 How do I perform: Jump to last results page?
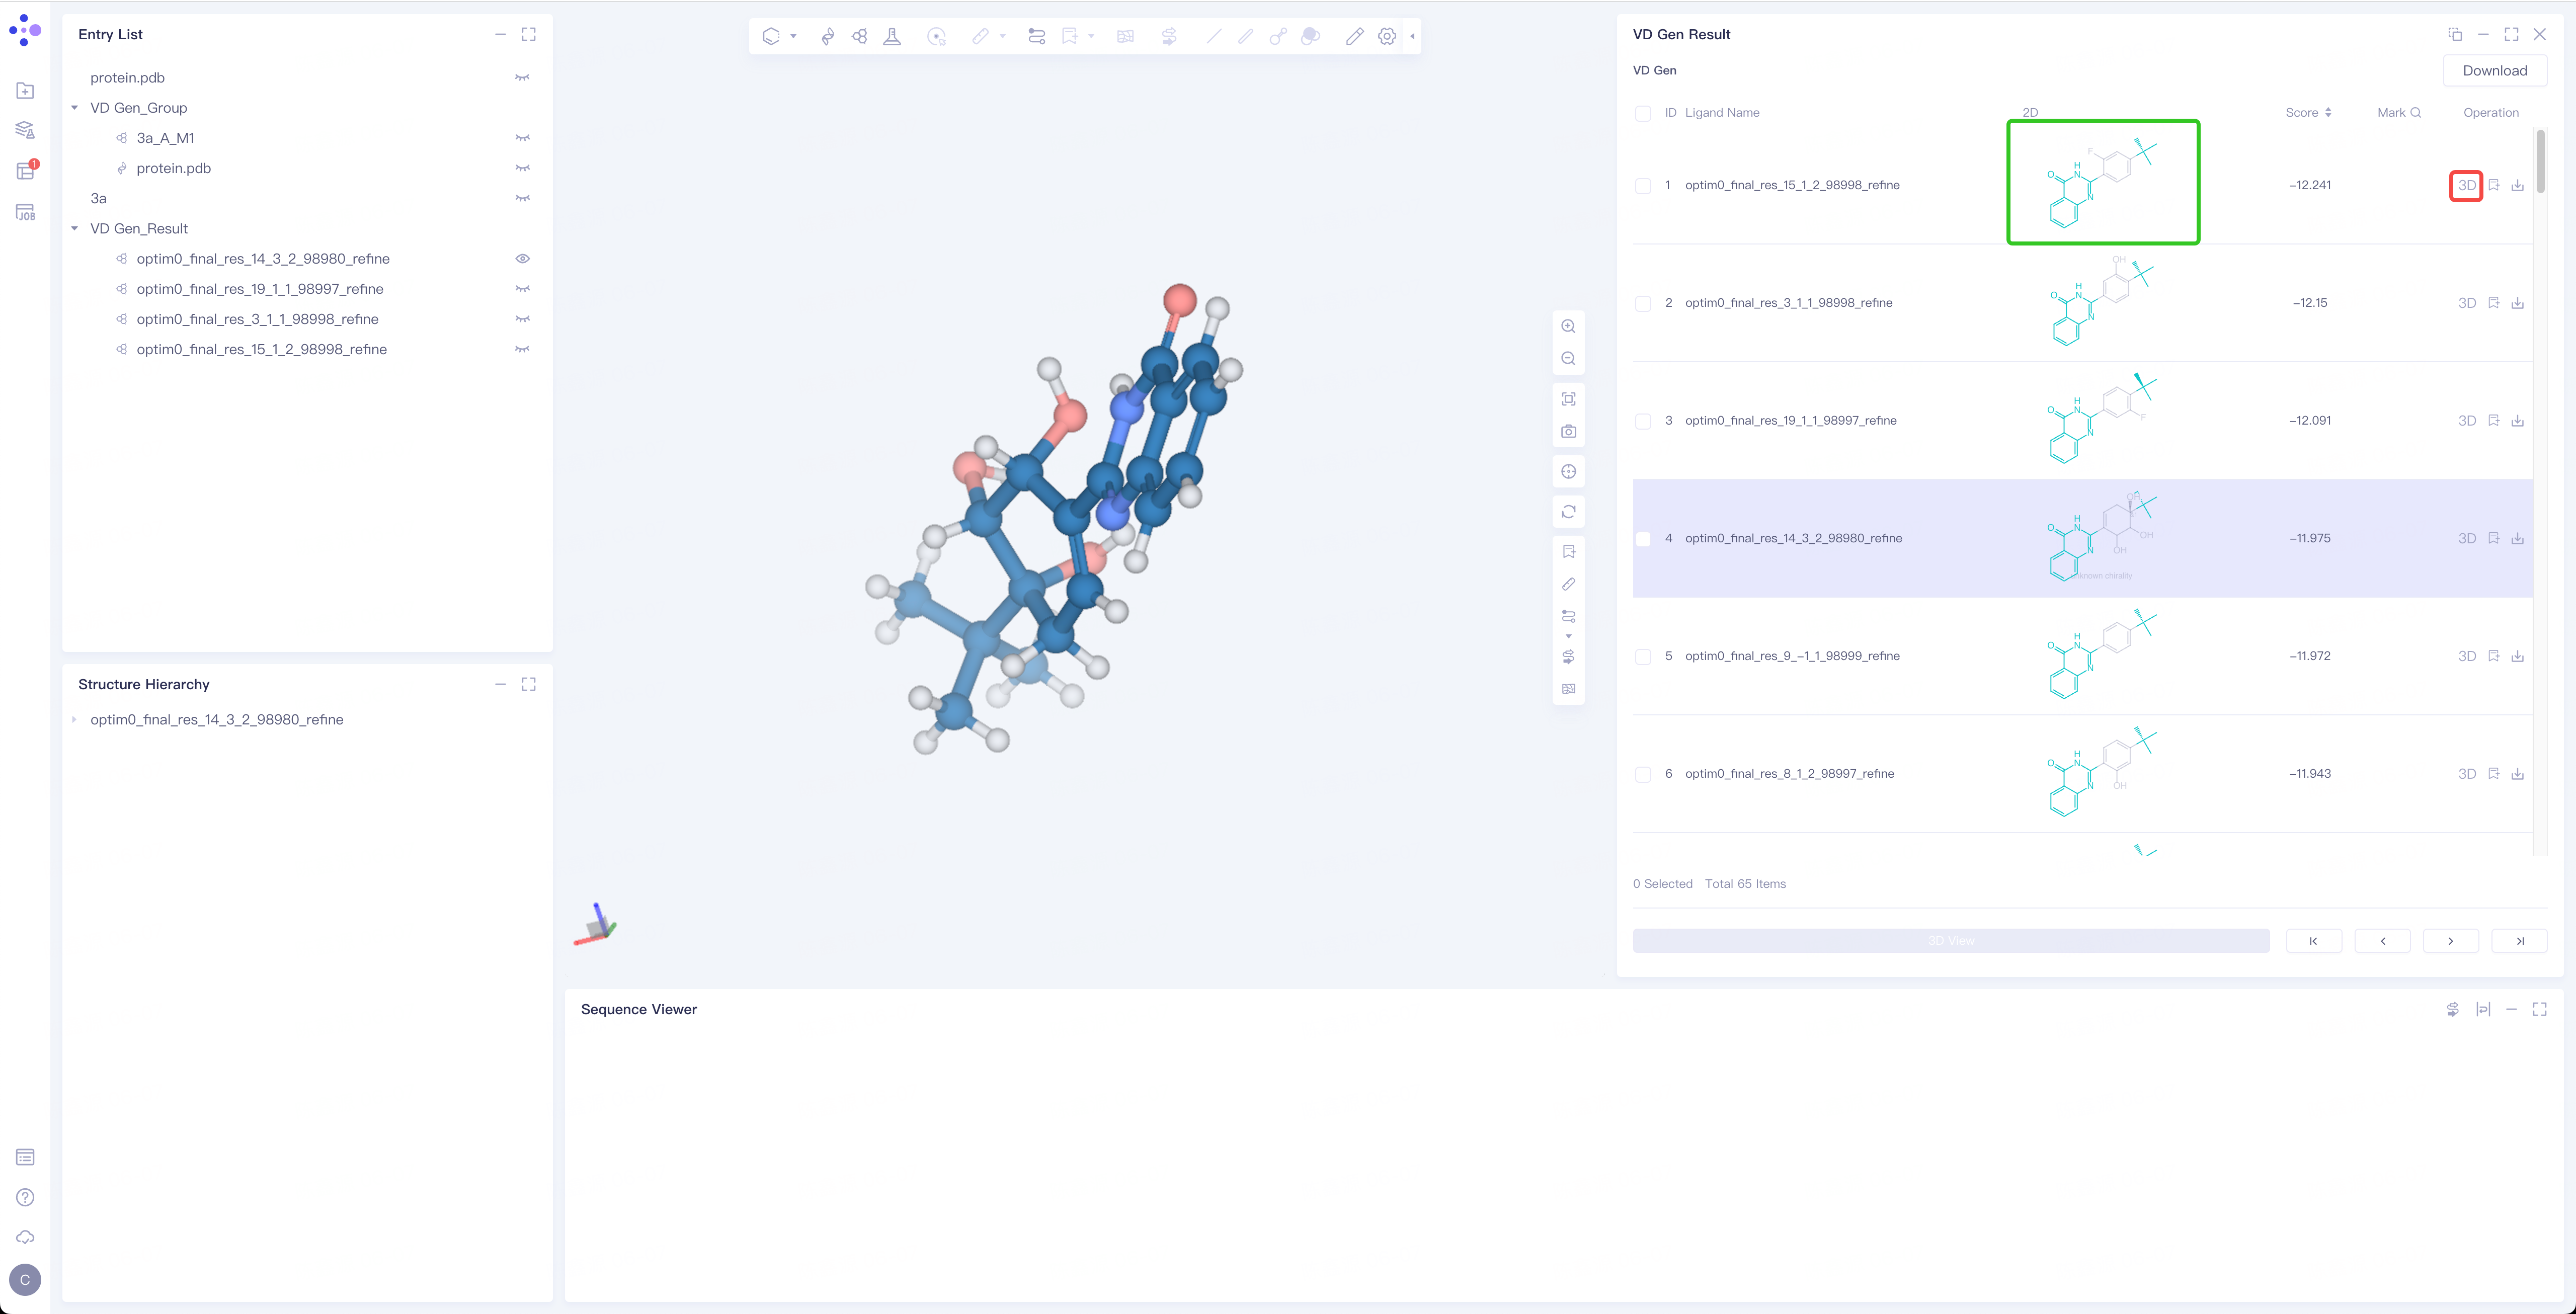point(2519,941)
